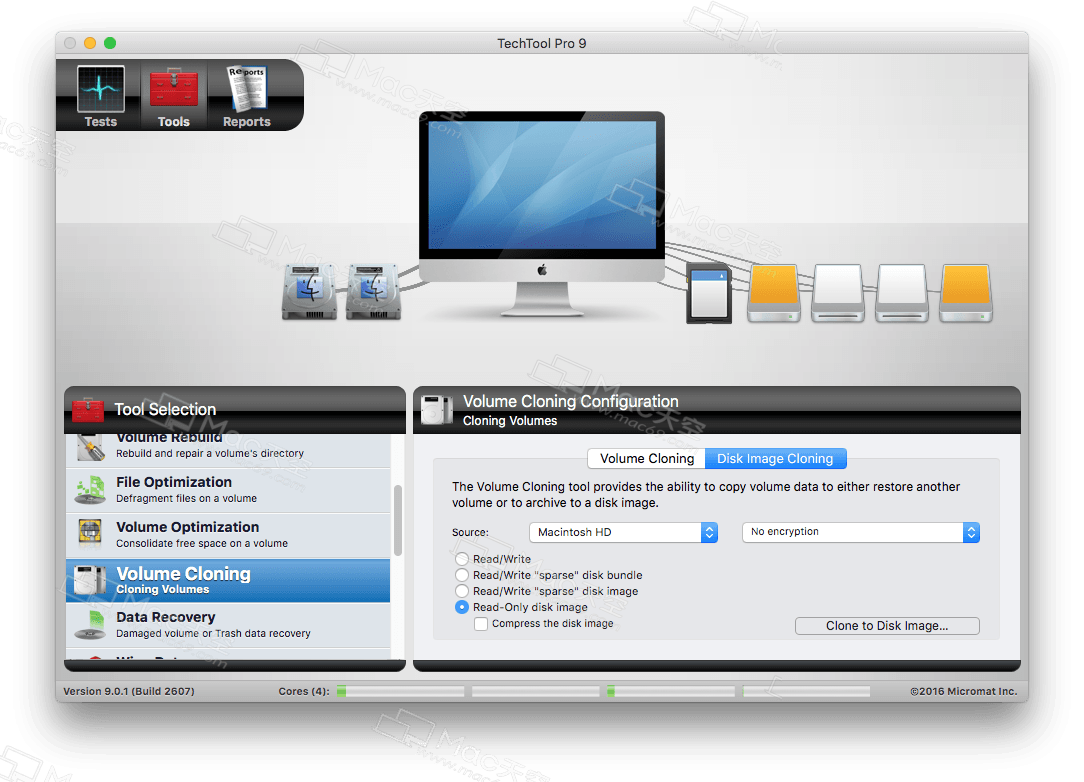Viewport: 1084px width, 782px height.
Task: Click the Cores (4): label
Action: (304, 691)
